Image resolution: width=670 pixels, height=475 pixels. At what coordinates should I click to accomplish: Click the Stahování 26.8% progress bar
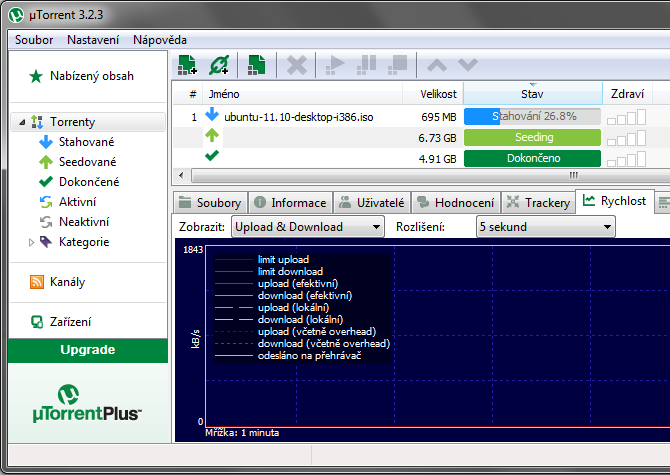pyautogui.click(x=532, y=117)
